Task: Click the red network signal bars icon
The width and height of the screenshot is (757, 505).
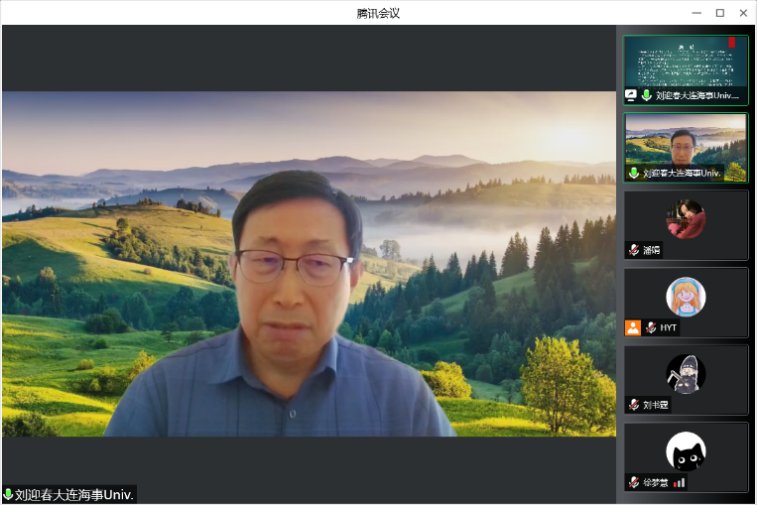Action: point(680,482)
